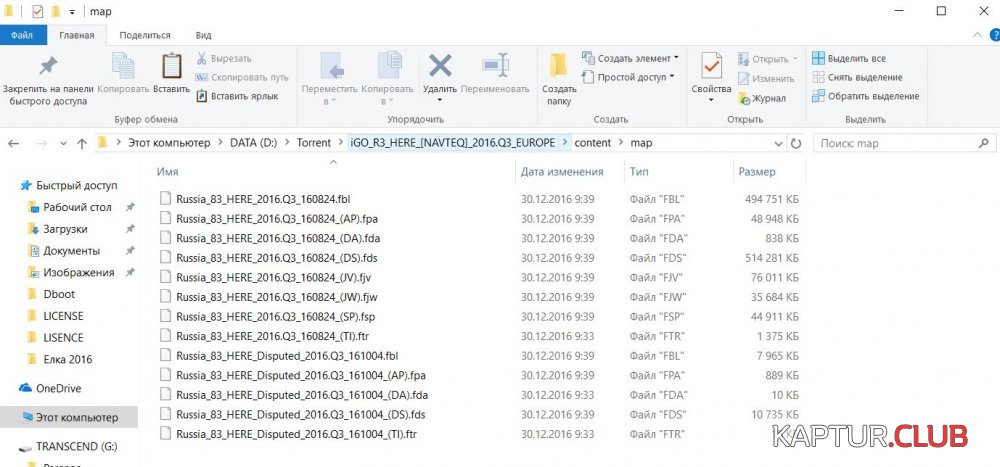Open Елка 2016 folder in sidebar
Screen dimensions: 1000x467
(x=68, y=359)
